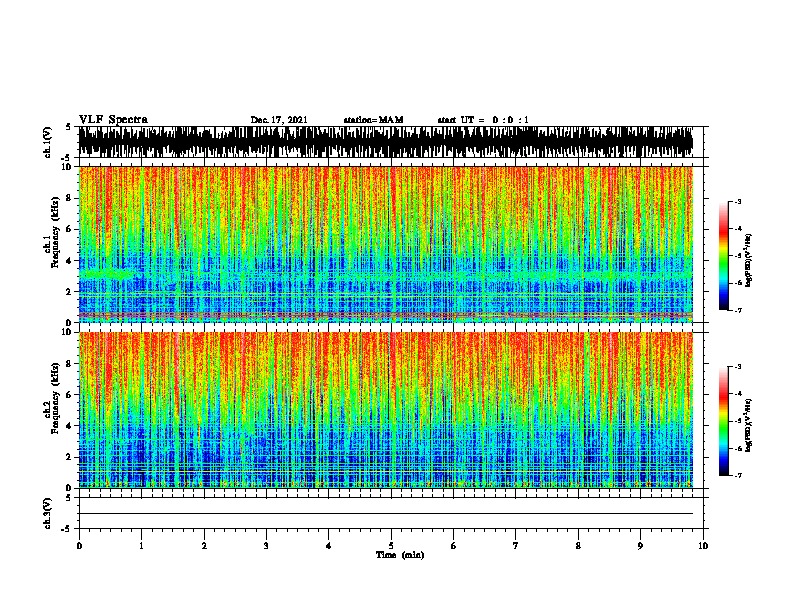Click the ch.3(V) axis label
The image size is (792, 612).
[48, 513]
